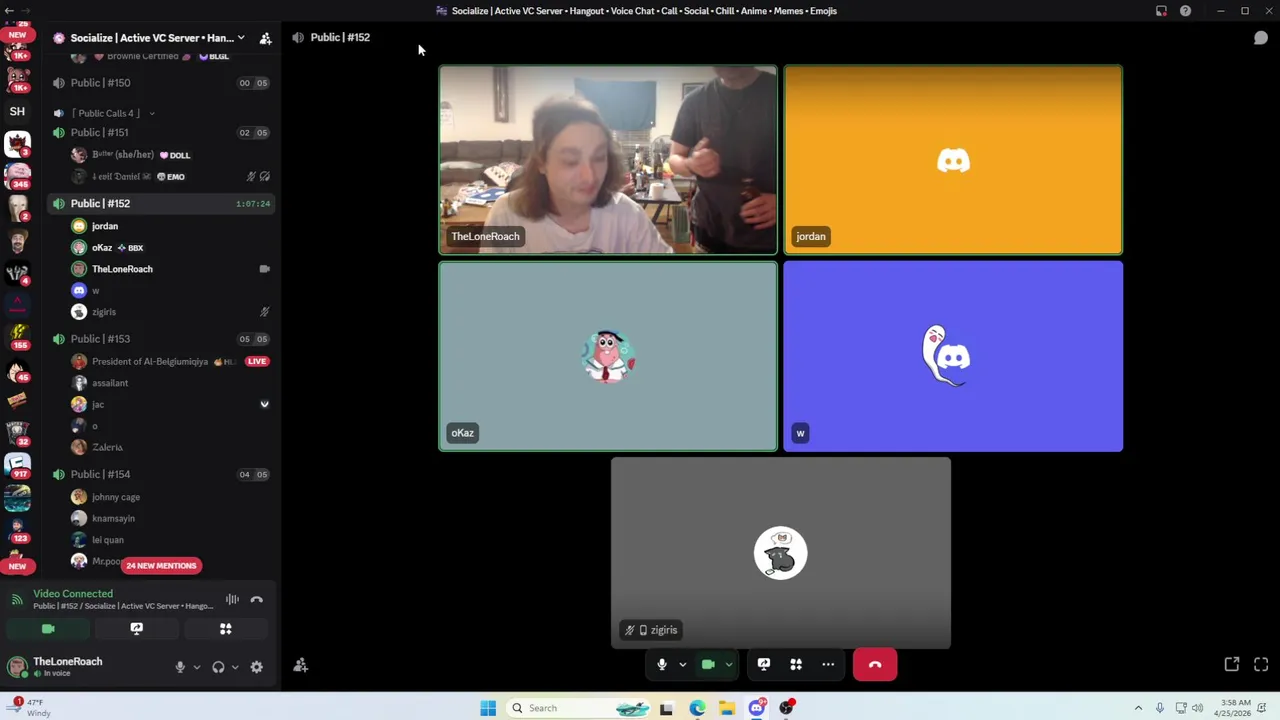
Task: Deafen with headphones icon in user panel
Action: (x=218, y=667)
